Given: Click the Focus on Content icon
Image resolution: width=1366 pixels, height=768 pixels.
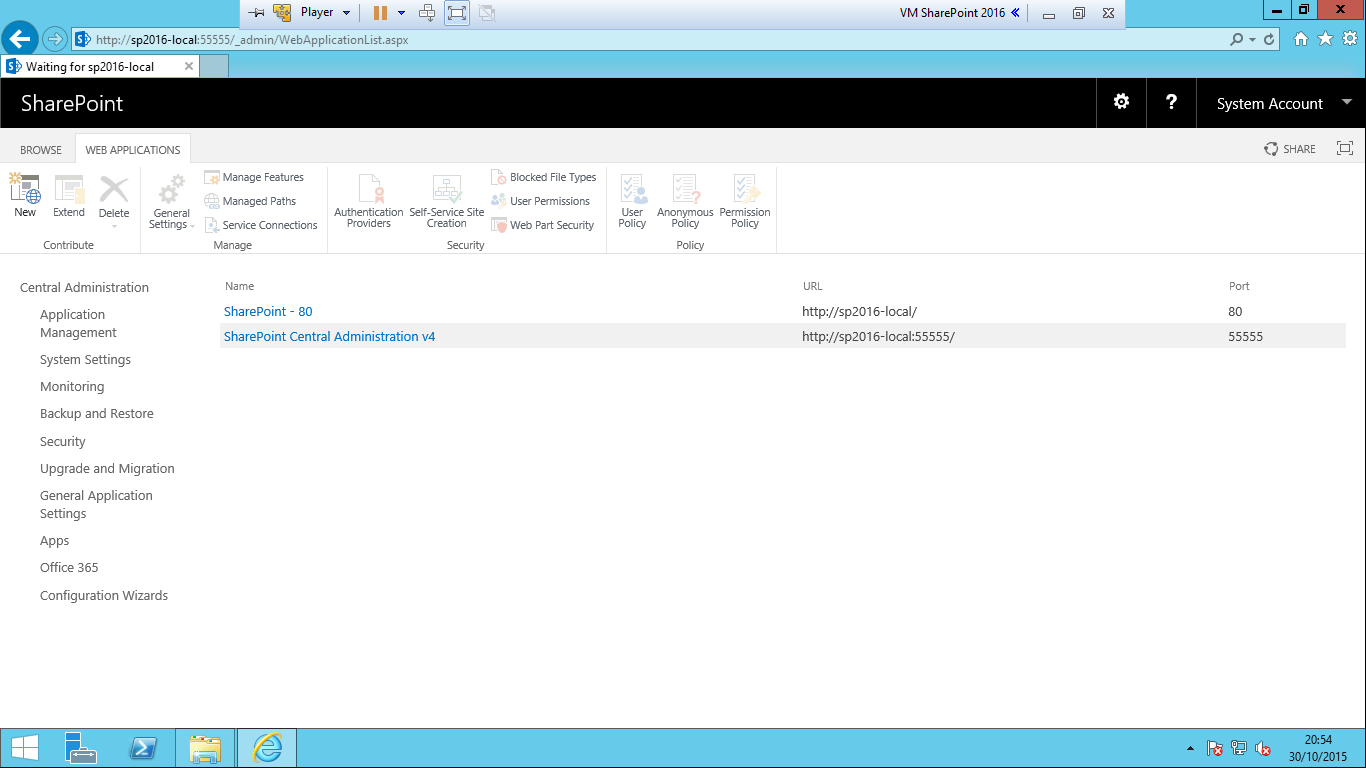Looking at the screenshot, I should (x=1345, y=148).
